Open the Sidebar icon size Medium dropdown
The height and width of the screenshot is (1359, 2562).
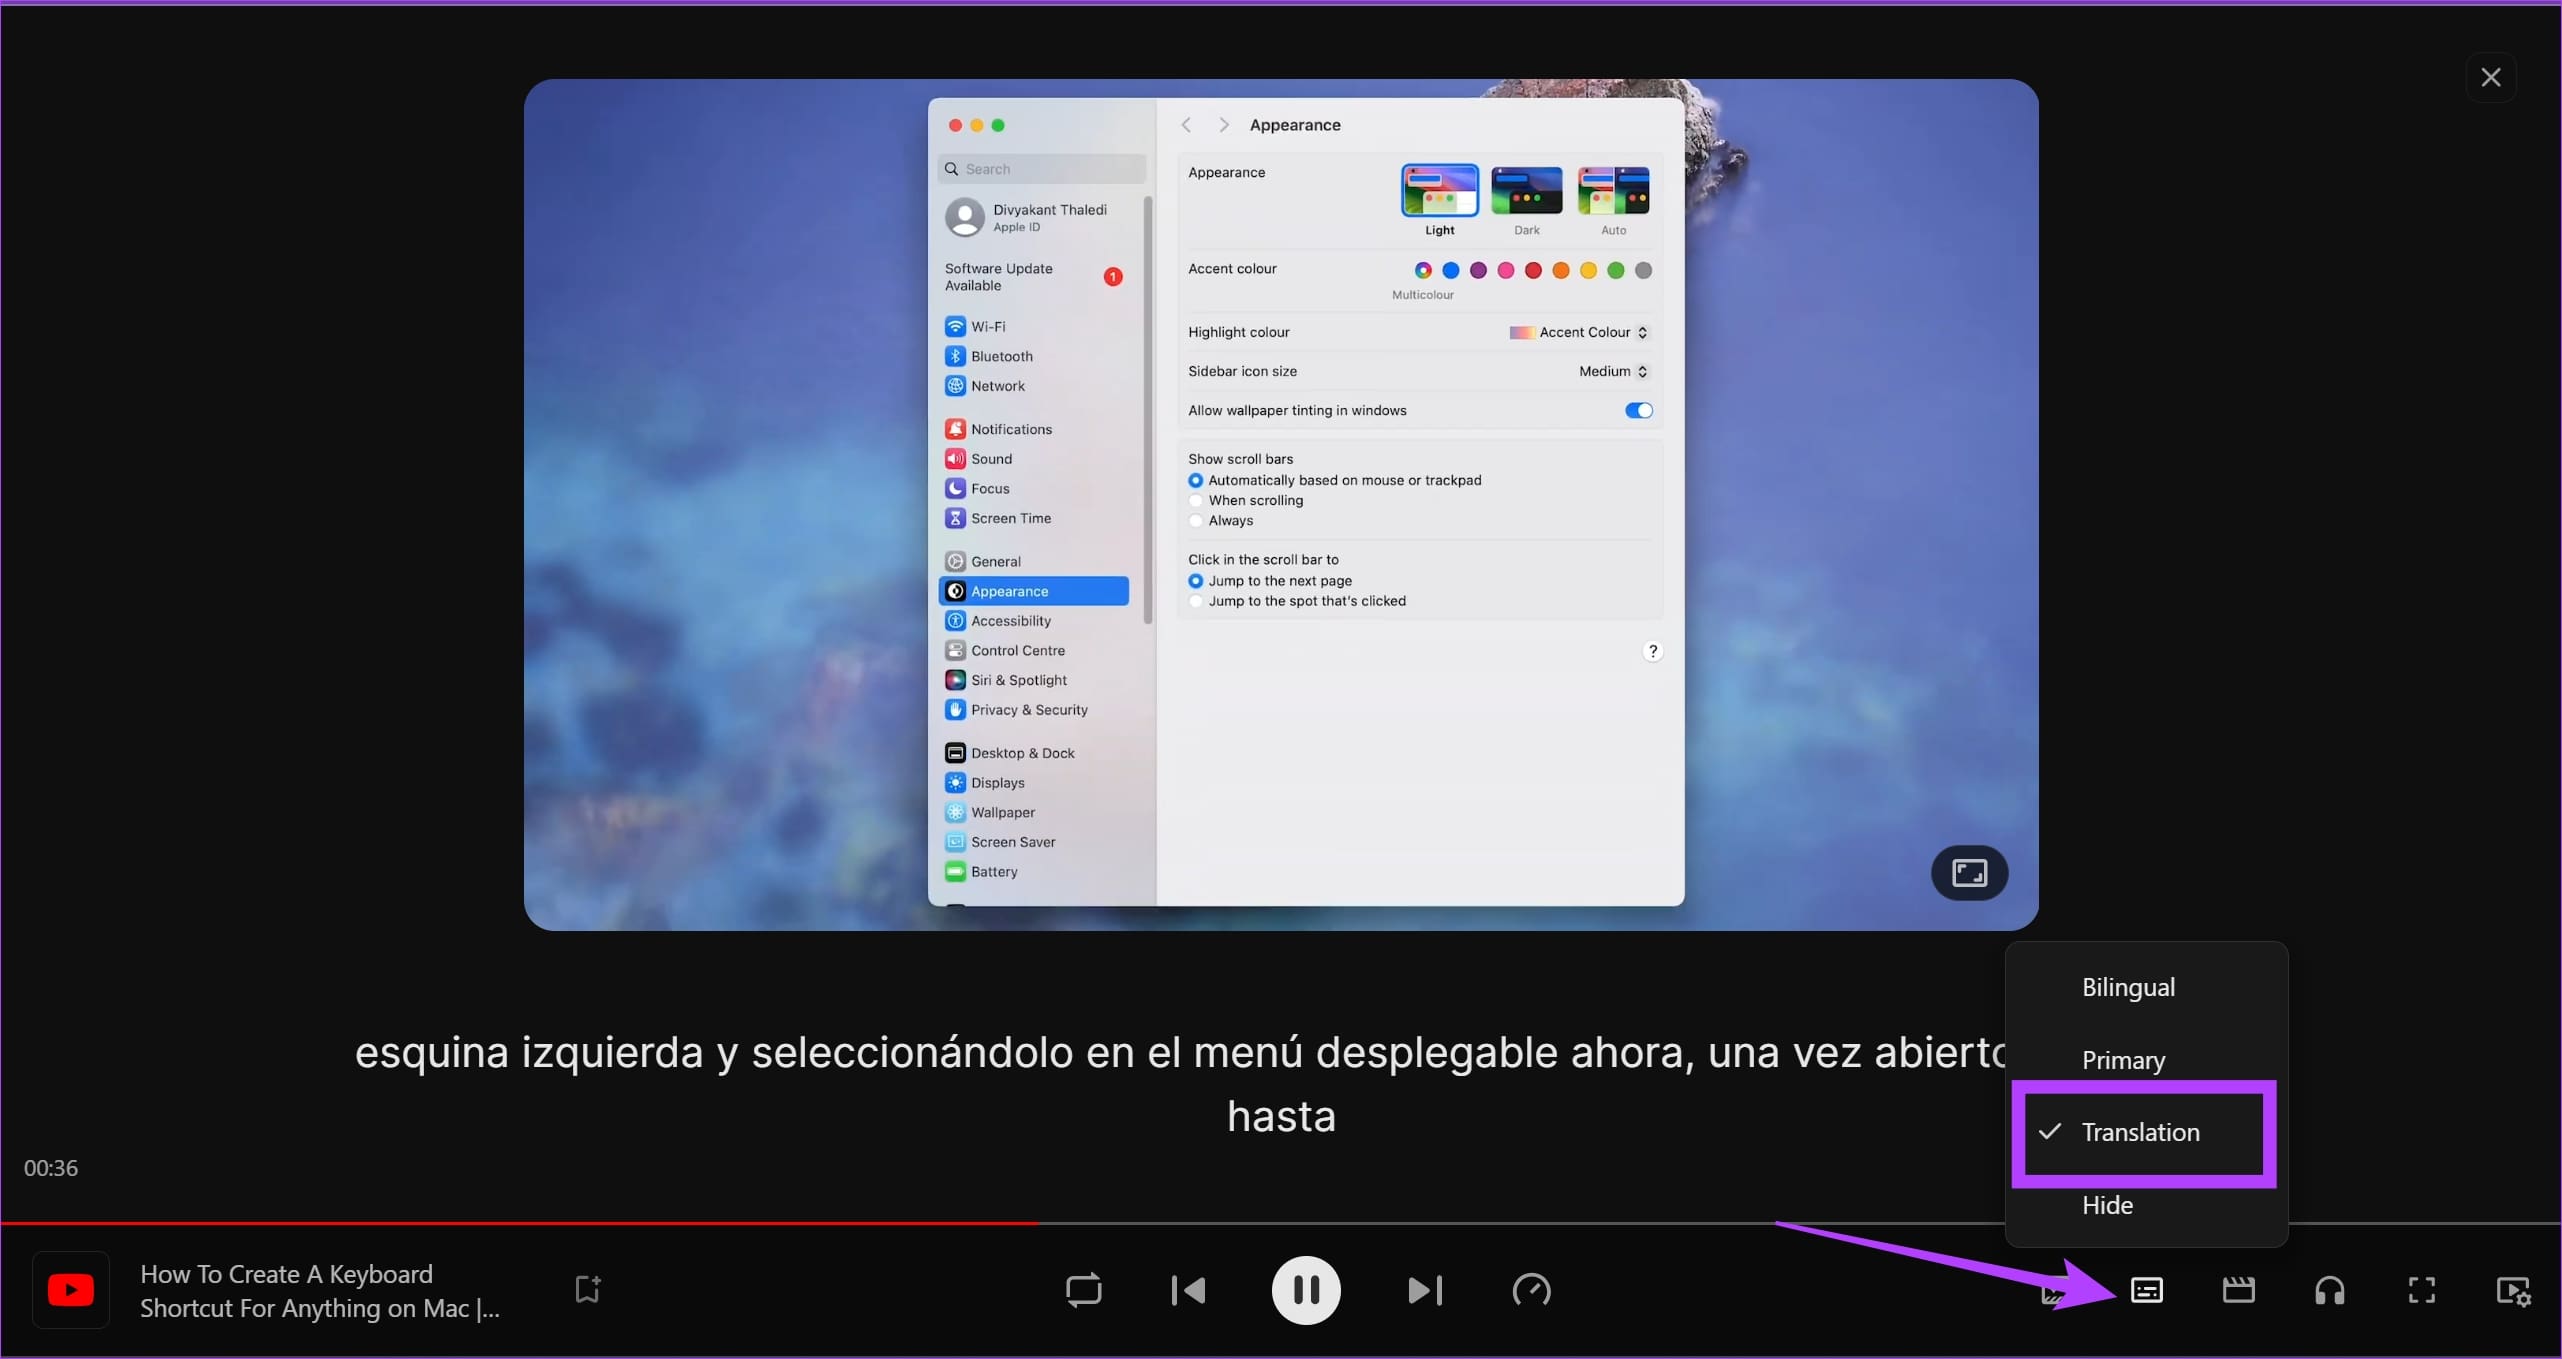click(x=1611, y=371)
